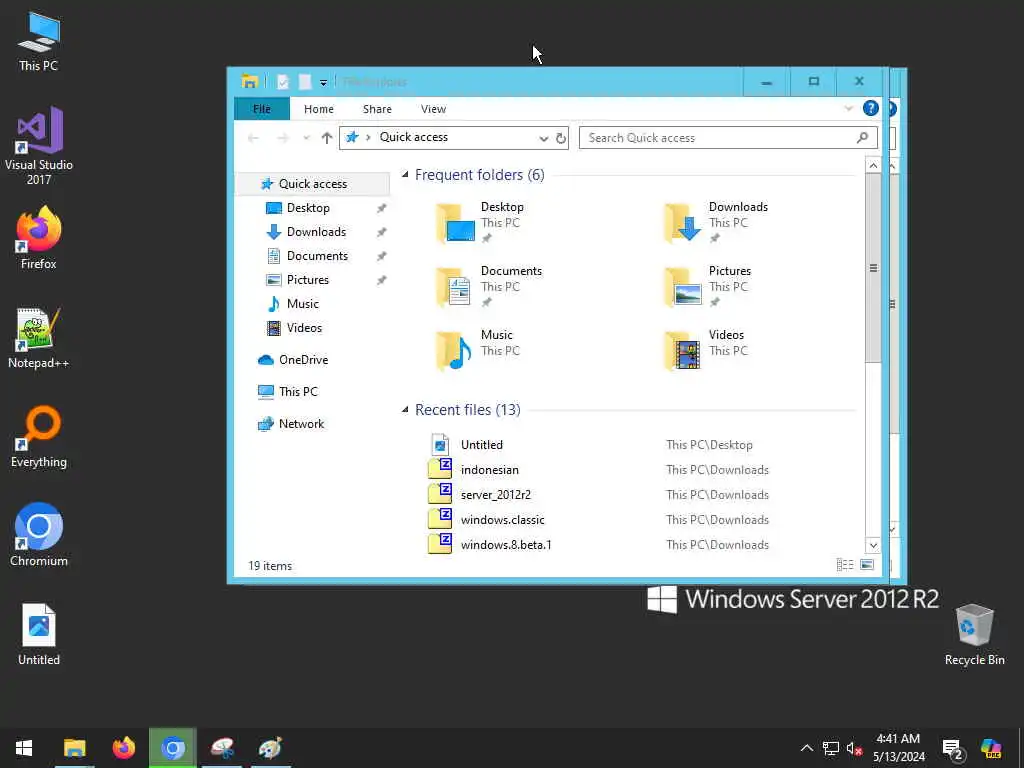Switch to large icons view in status bar
The image size is (1024, 768).
coord(867,565)
